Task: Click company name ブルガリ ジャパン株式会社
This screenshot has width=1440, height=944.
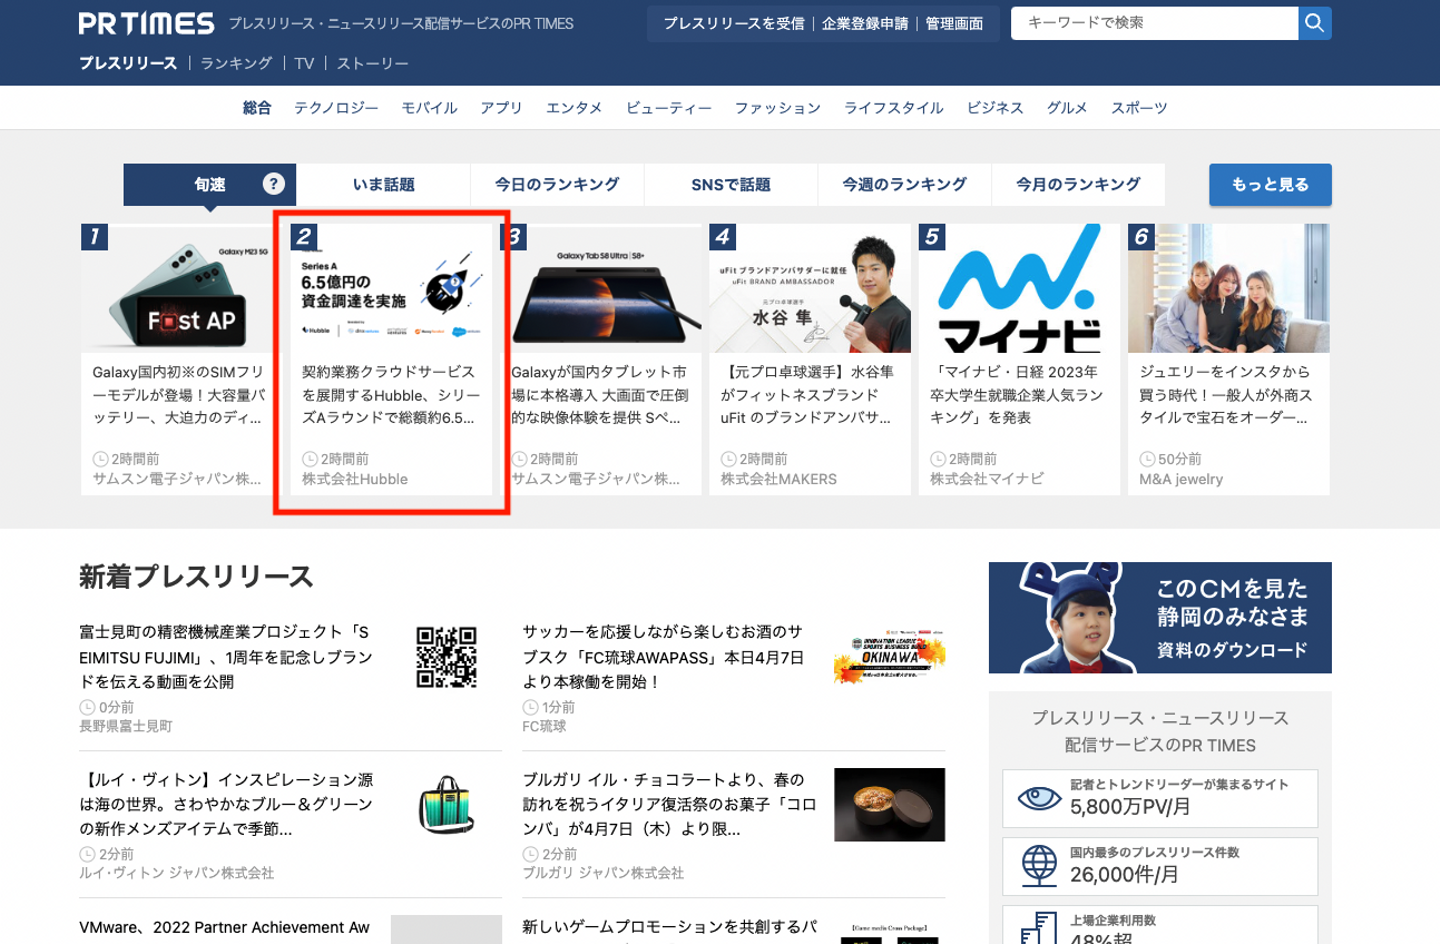Action: coord(603,873)
